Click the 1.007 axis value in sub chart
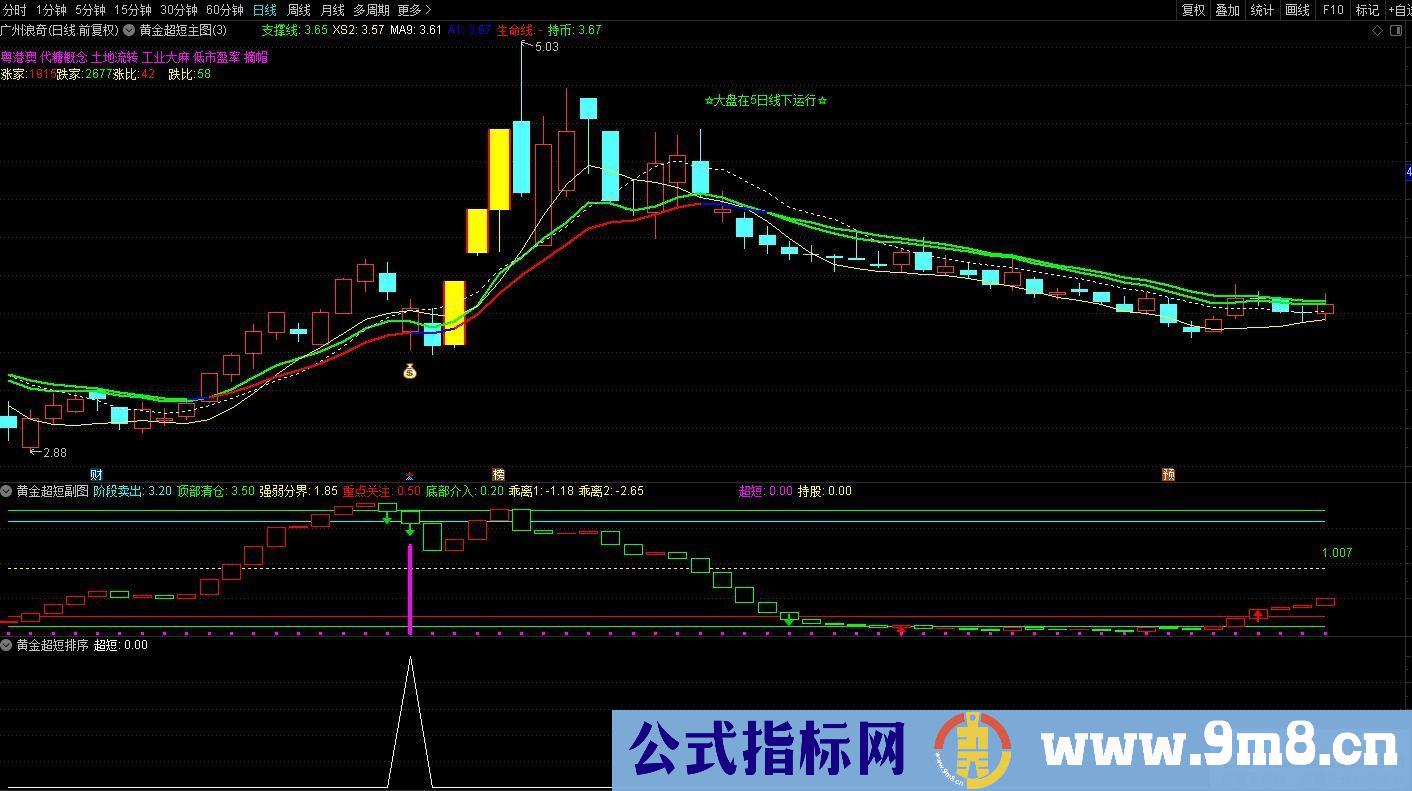The image size is (1412, 791). 1337,553
